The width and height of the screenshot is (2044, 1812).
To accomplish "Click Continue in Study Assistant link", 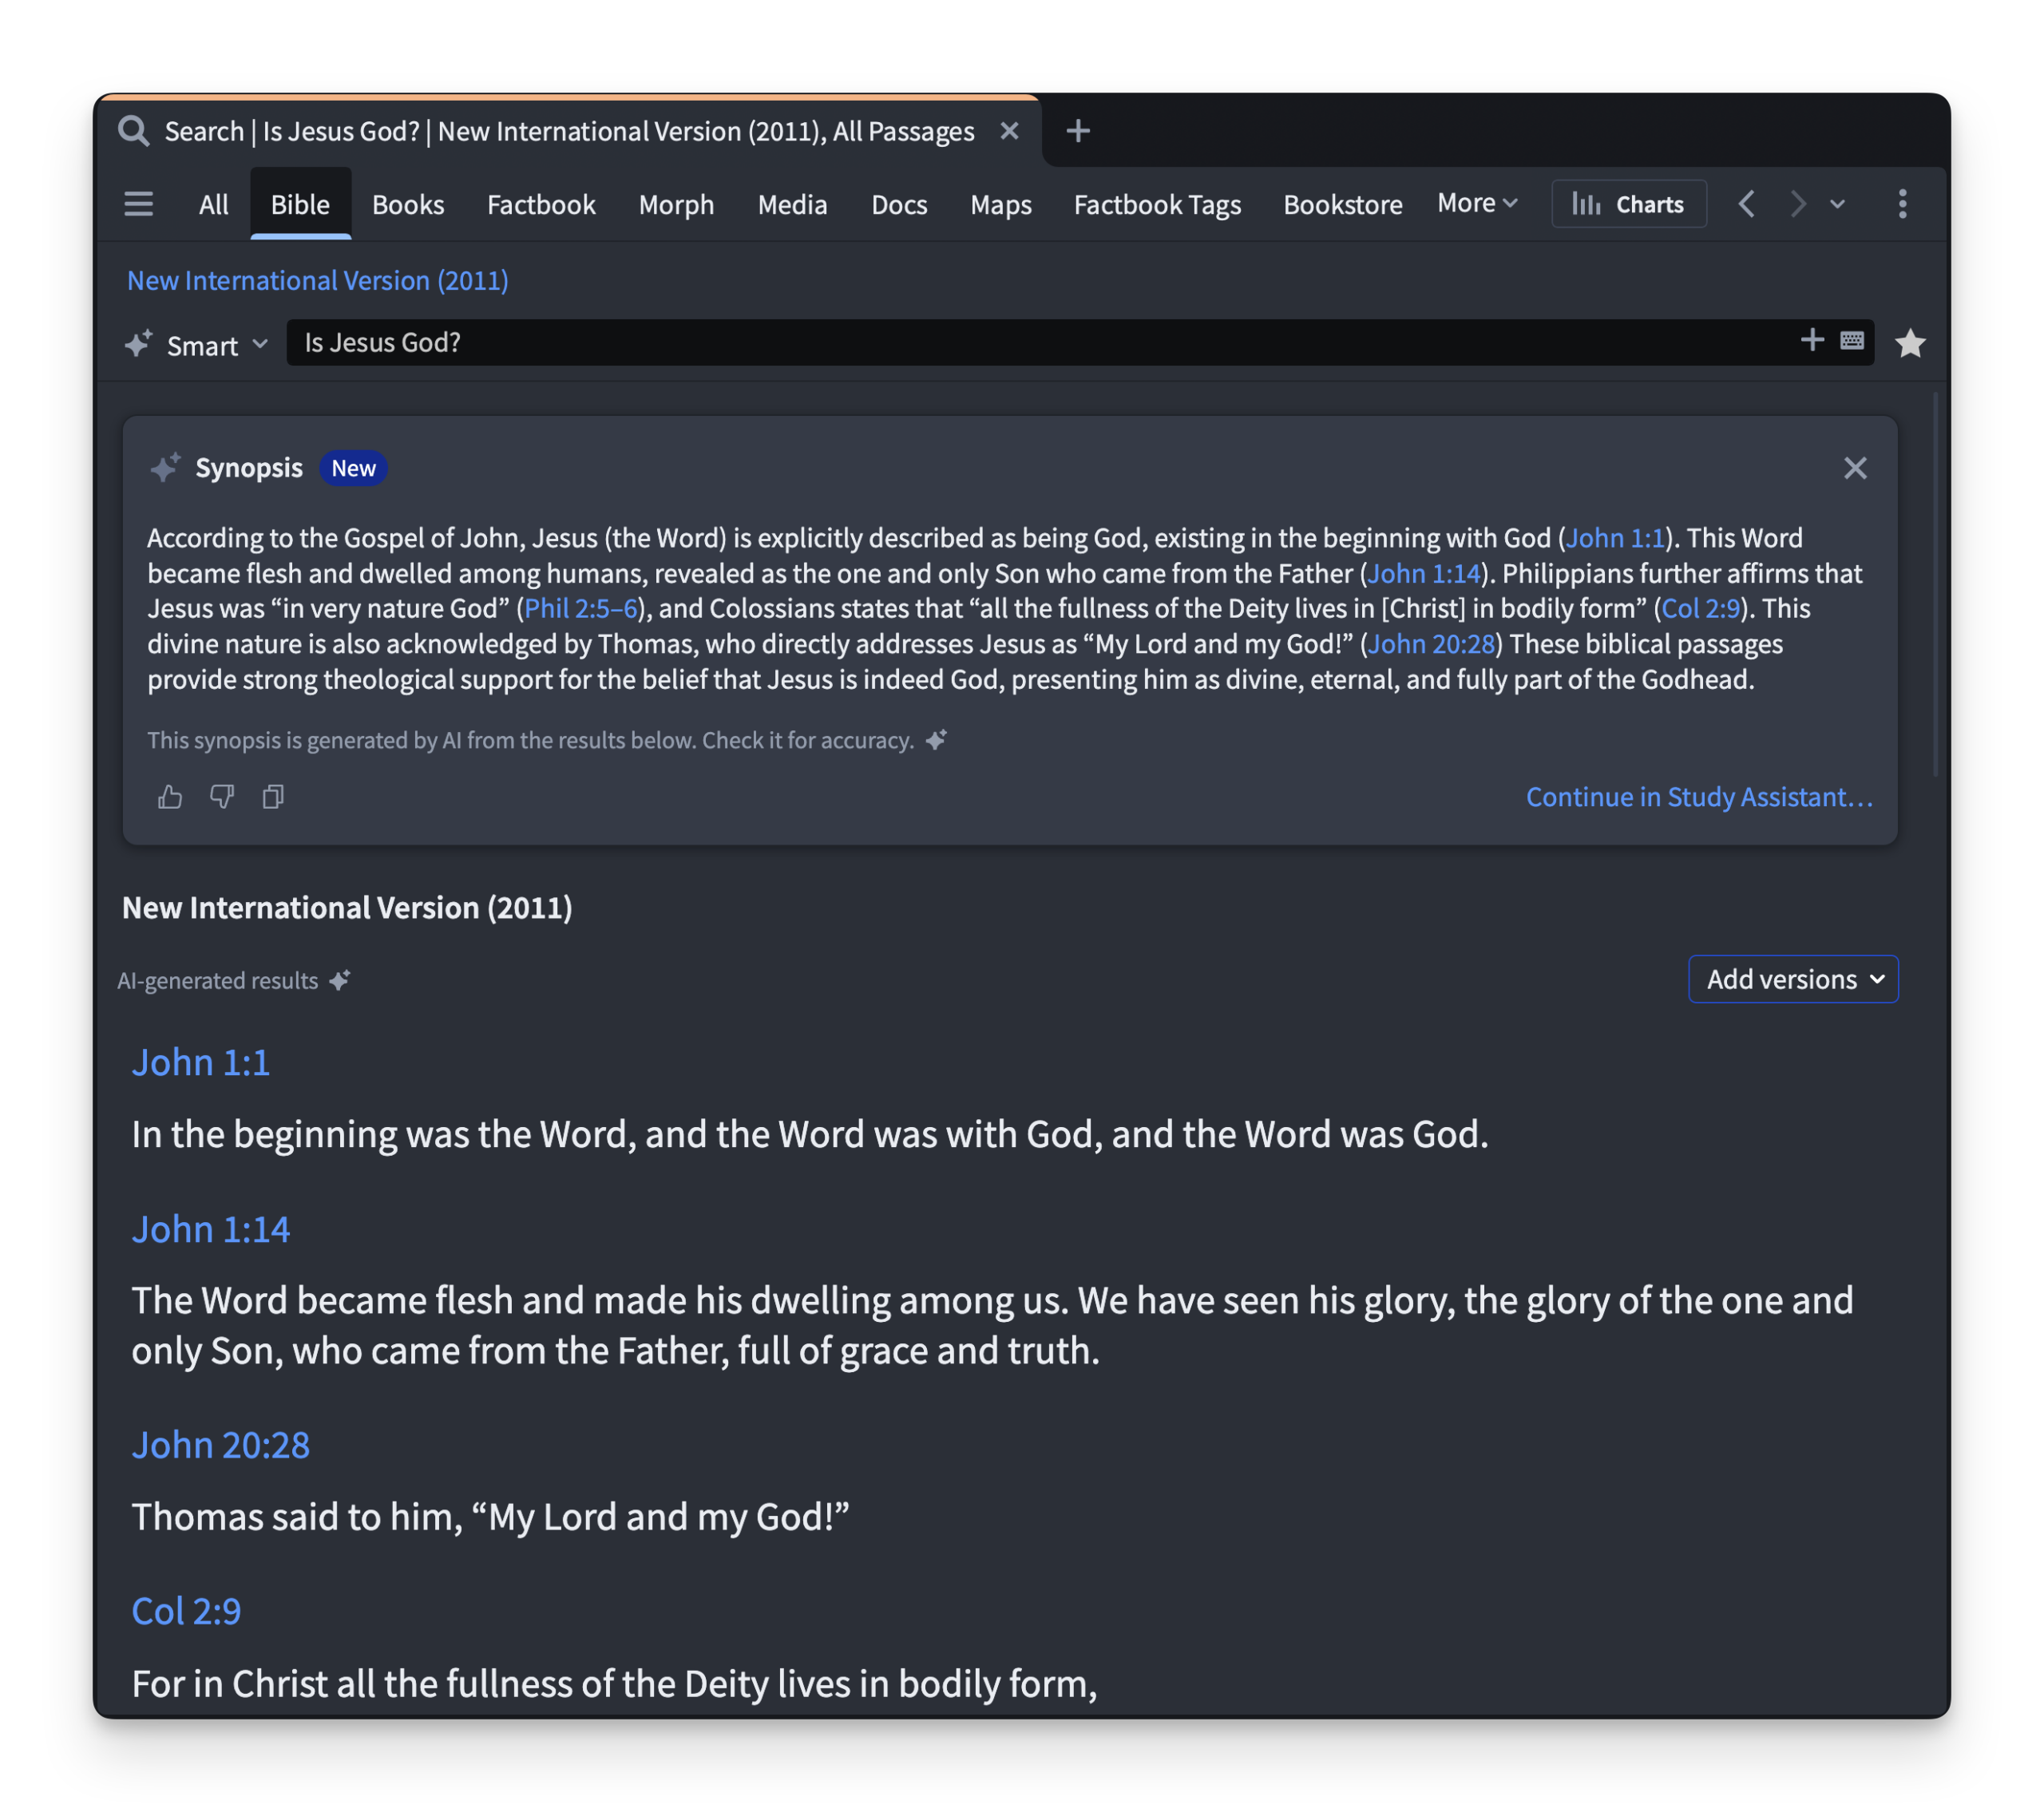I will tap(1698, 797).
